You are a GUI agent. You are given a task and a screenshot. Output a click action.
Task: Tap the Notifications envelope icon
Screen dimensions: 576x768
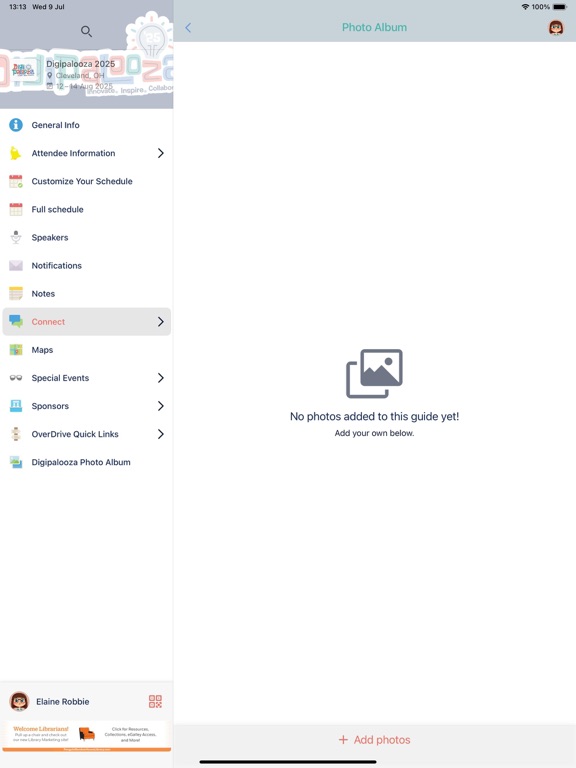pos(16,265)
